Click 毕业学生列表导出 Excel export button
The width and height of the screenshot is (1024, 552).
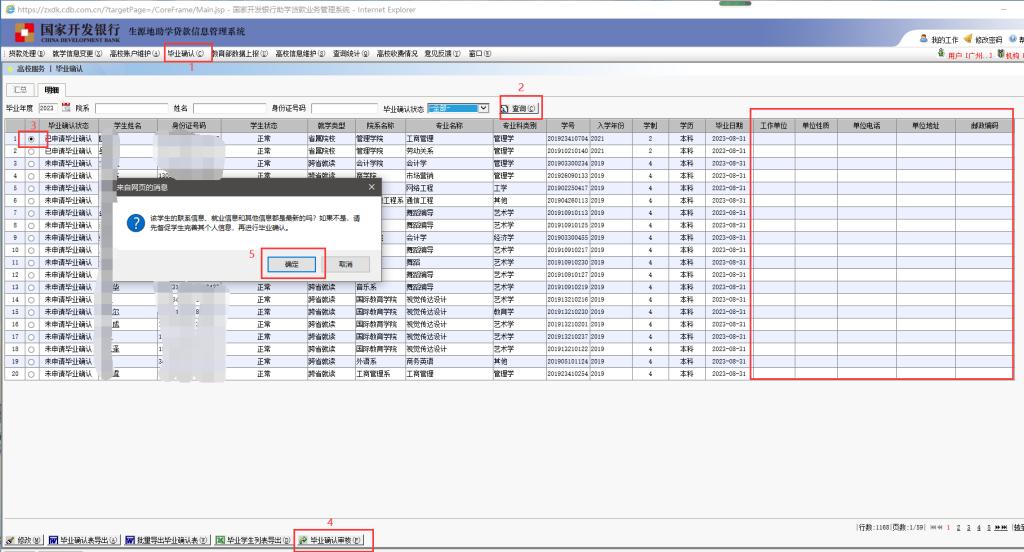254,540
